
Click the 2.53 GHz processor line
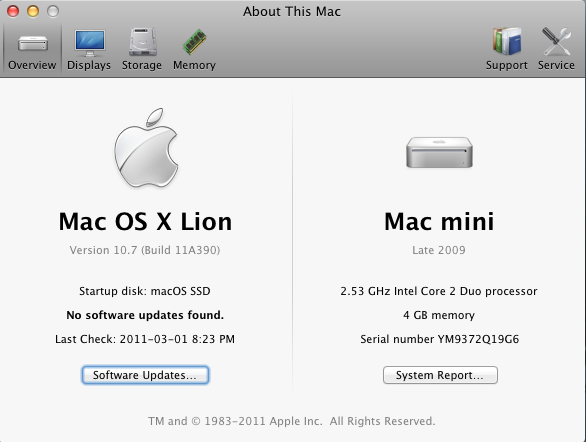coord(439,291)
